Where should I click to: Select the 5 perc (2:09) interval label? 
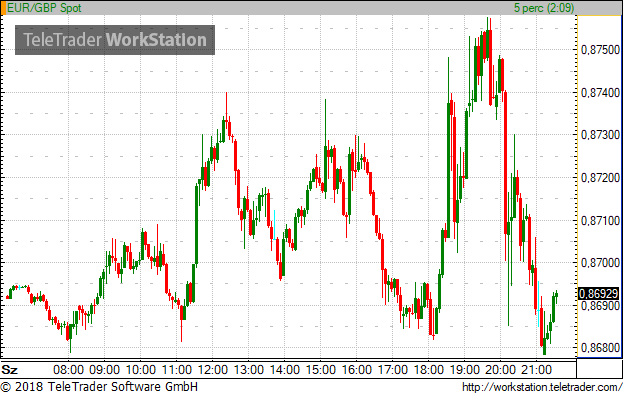pos(544,8)
